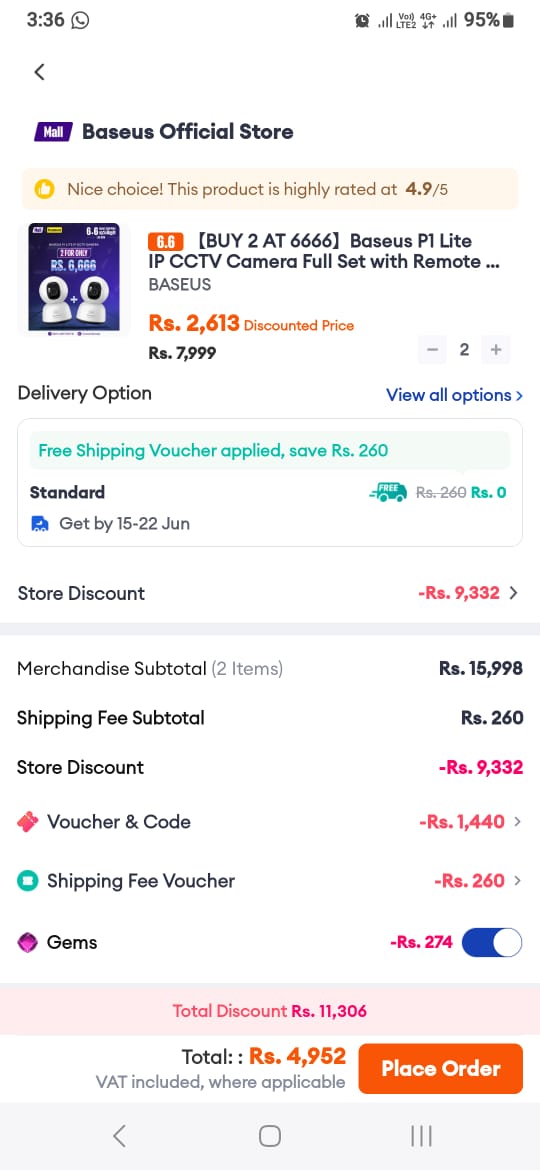Open Voucher & Code selection chevron
Viewport: 540px width, 1170px height.
tap(517, 822)
